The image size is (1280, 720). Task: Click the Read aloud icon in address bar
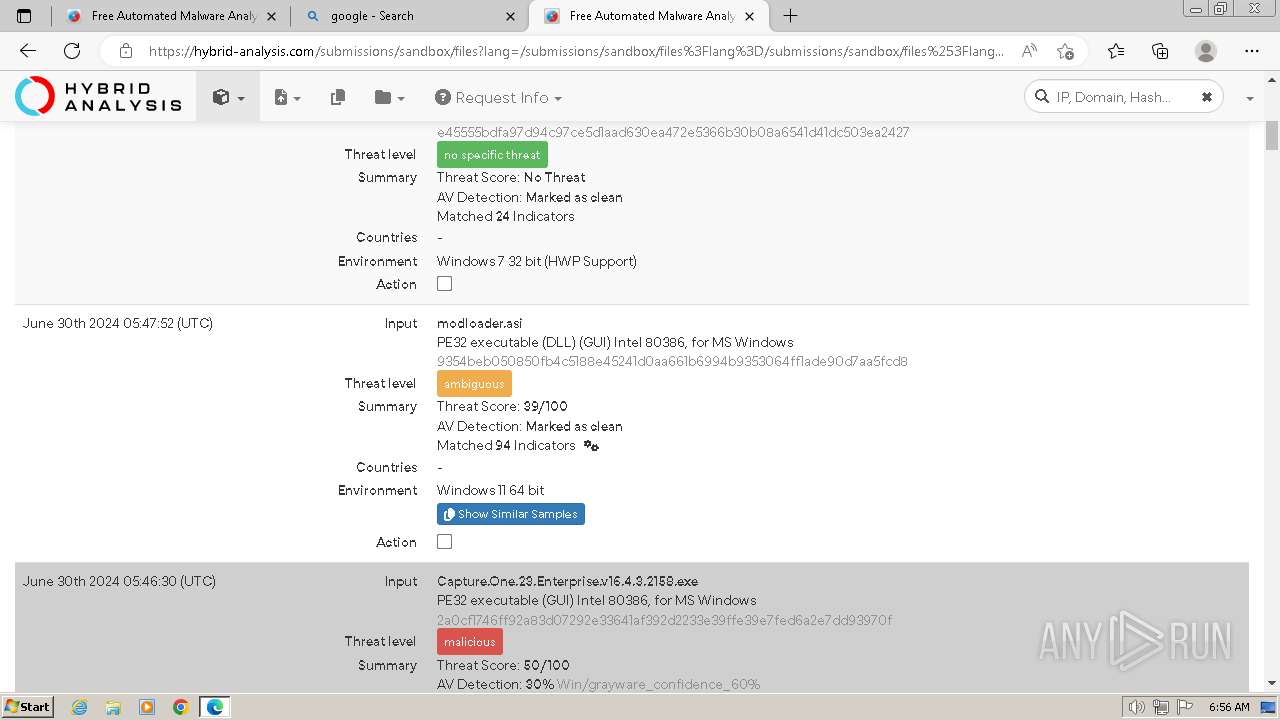(1029, 51)
